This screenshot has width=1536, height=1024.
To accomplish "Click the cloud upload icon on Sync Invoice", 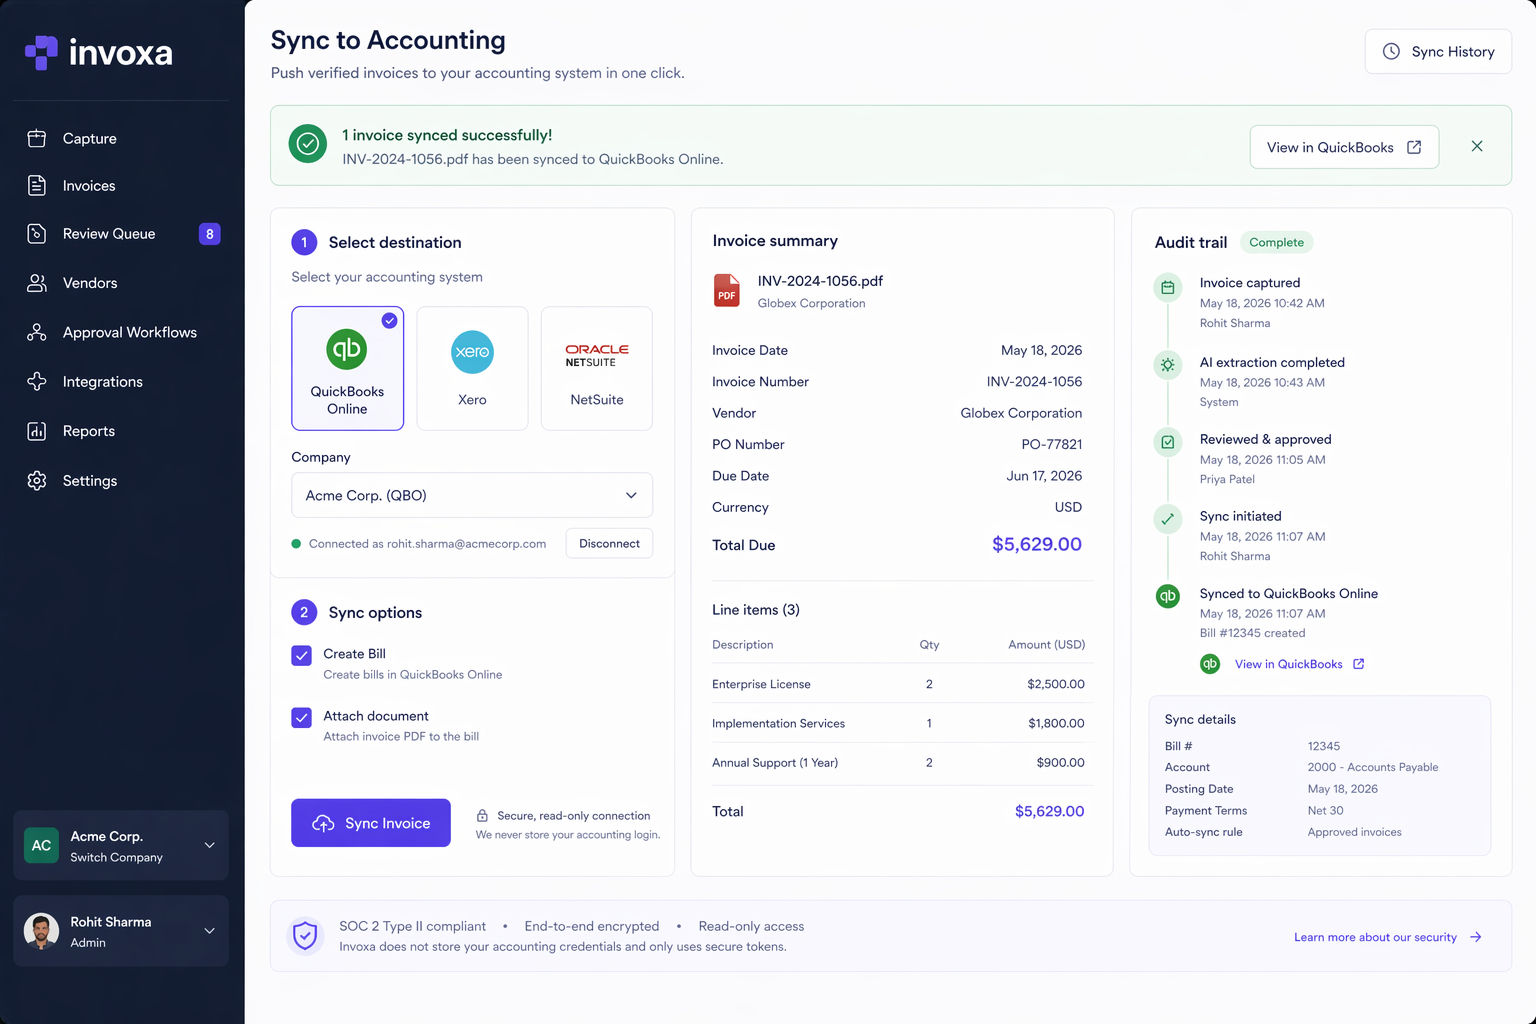I will (323, 823).
